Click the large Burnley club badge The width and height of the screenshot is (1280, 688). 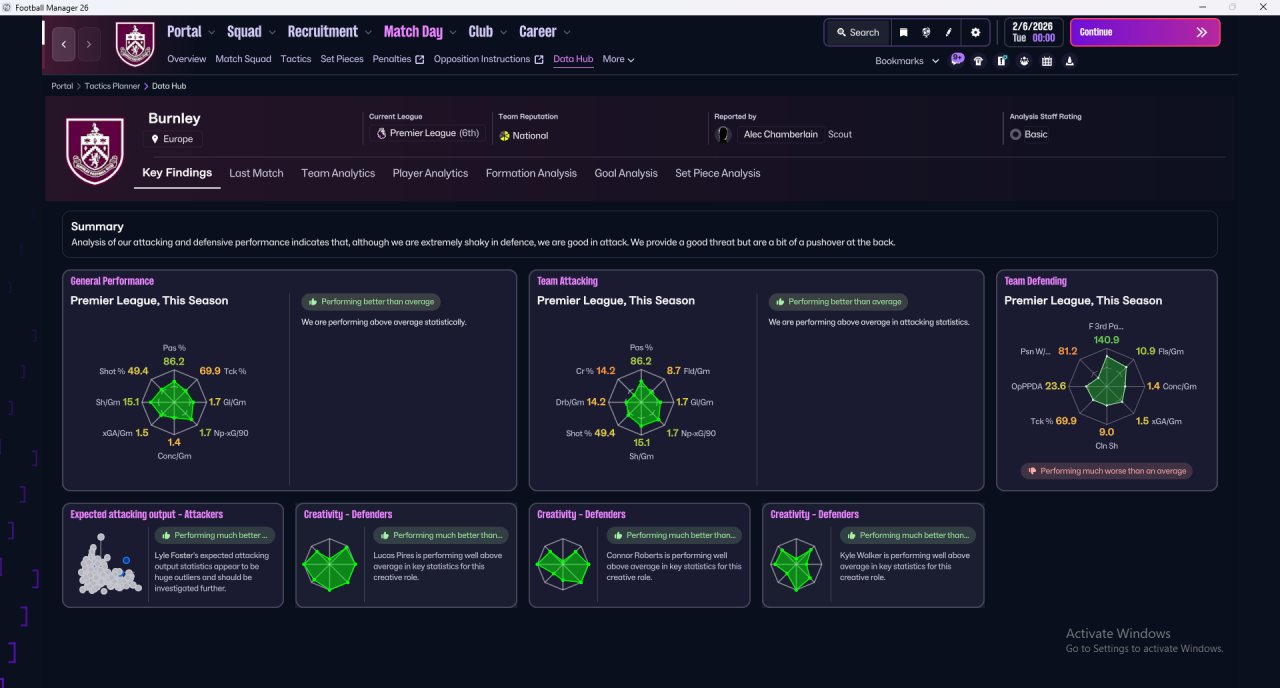tap(94, 150)
